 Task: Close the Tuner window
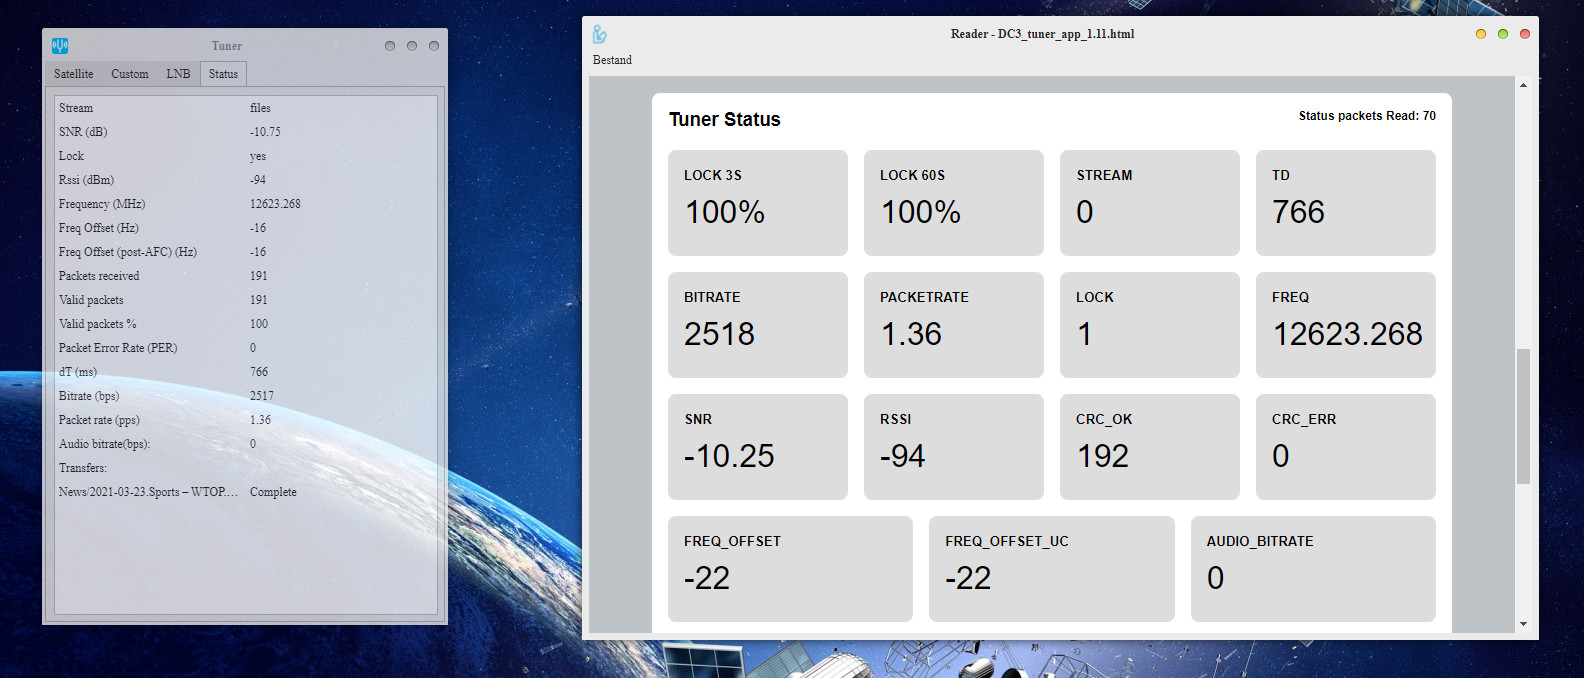434,46
